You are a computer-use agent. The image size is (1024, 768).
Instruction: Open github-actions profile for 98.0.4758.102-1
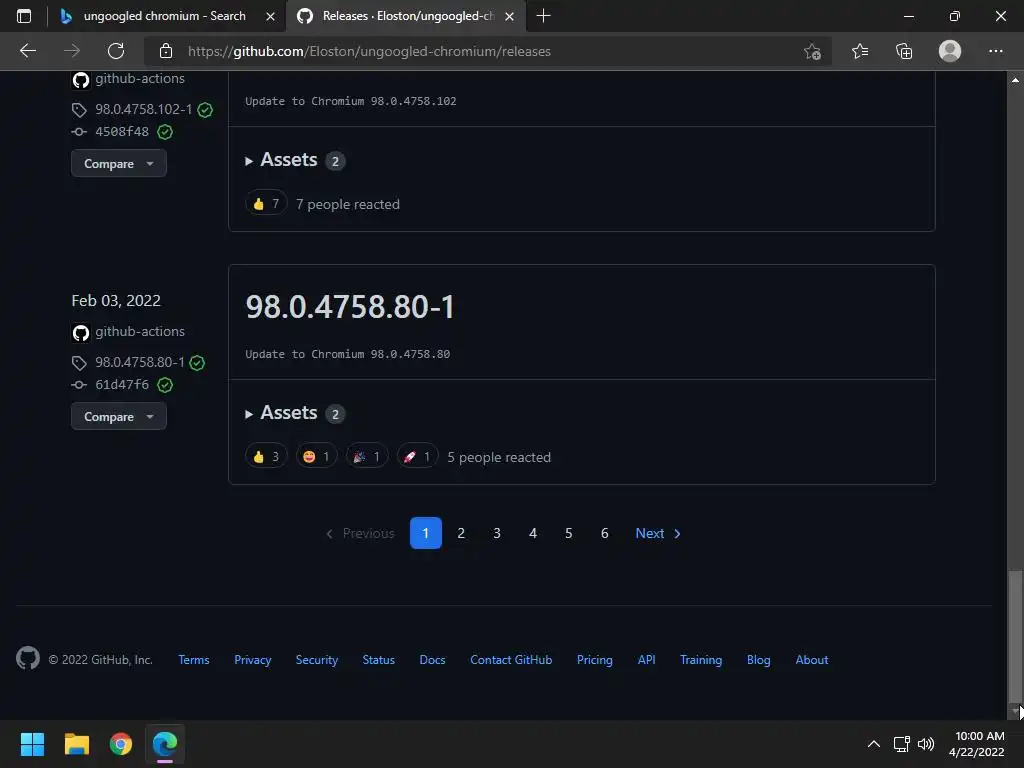[140, 78]
